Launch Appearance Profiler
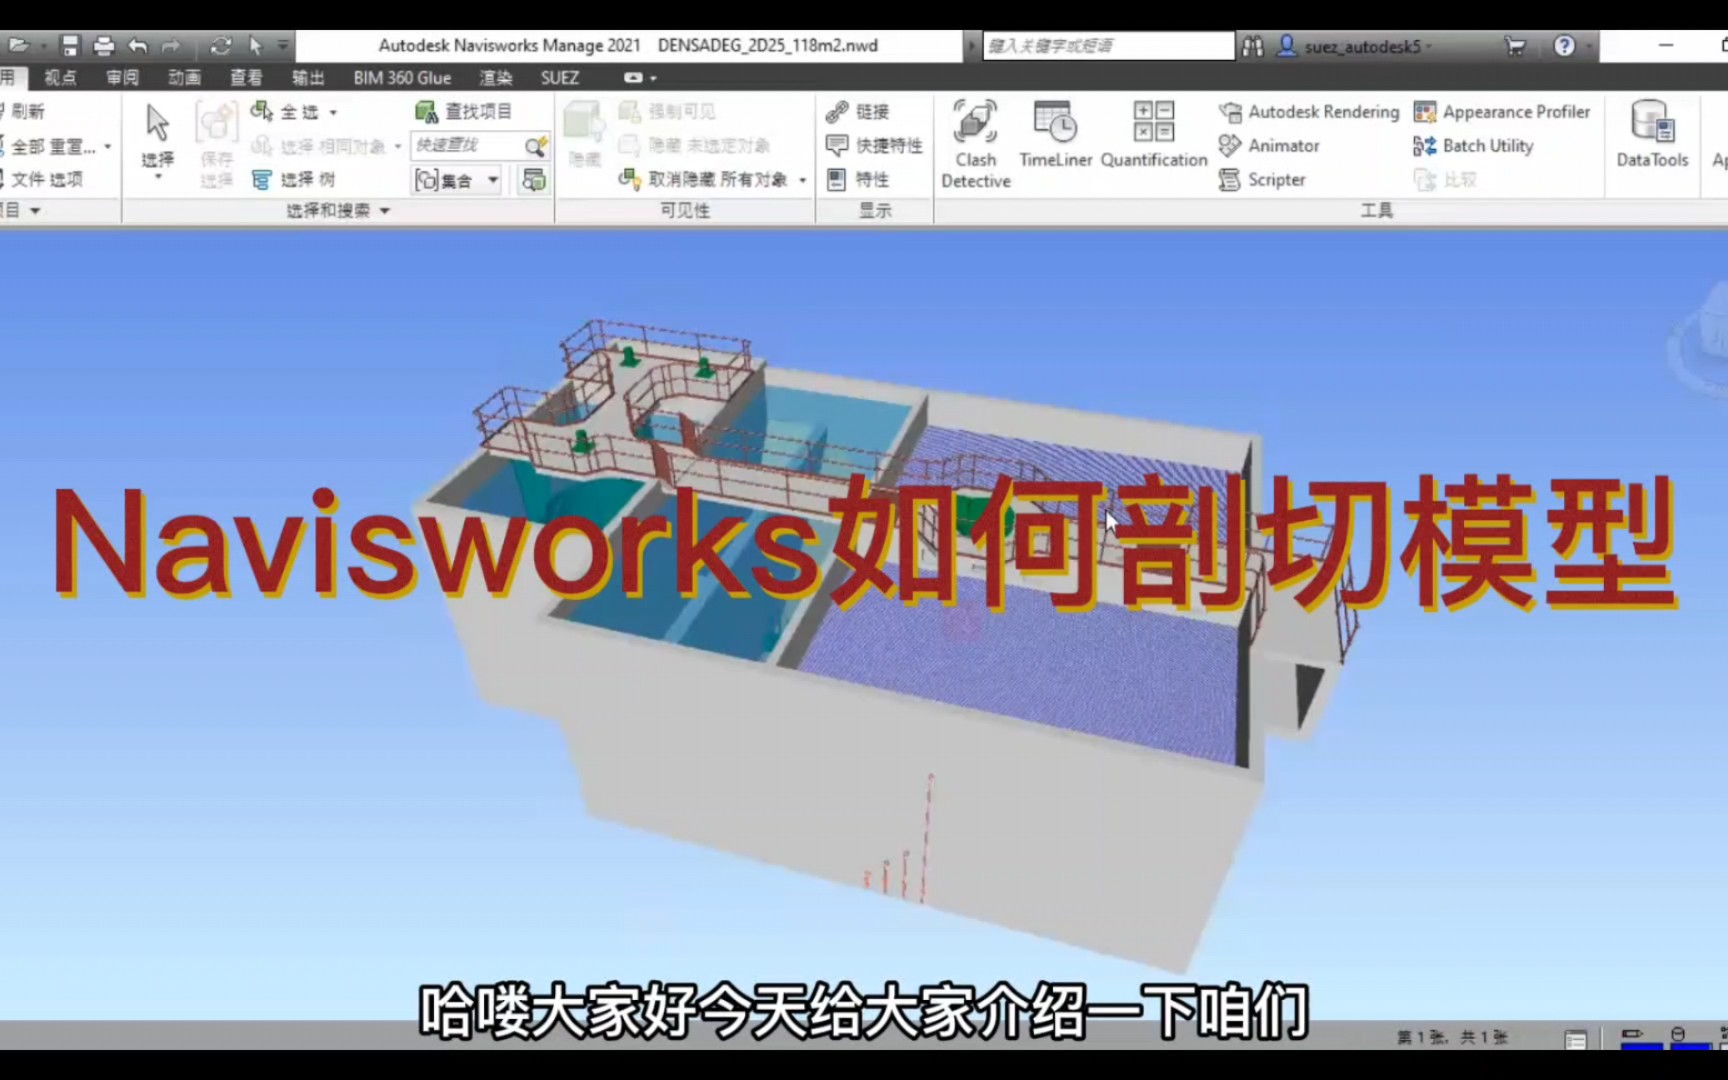 (1502, 112)
